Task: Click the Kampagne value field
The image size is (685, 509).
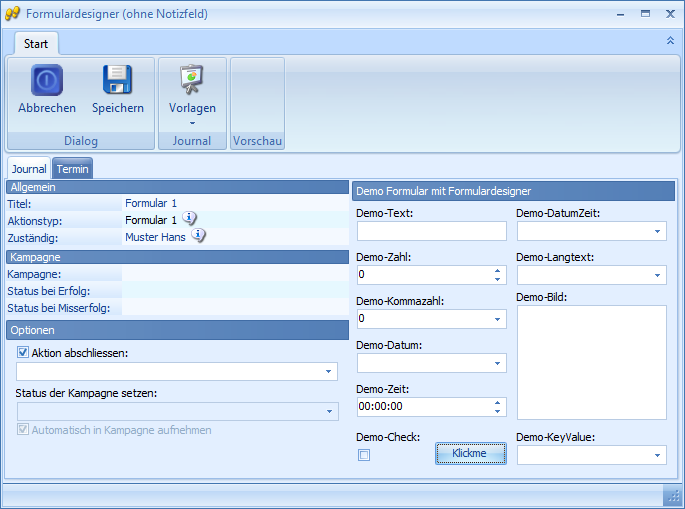Action: (x=235, y=274)
